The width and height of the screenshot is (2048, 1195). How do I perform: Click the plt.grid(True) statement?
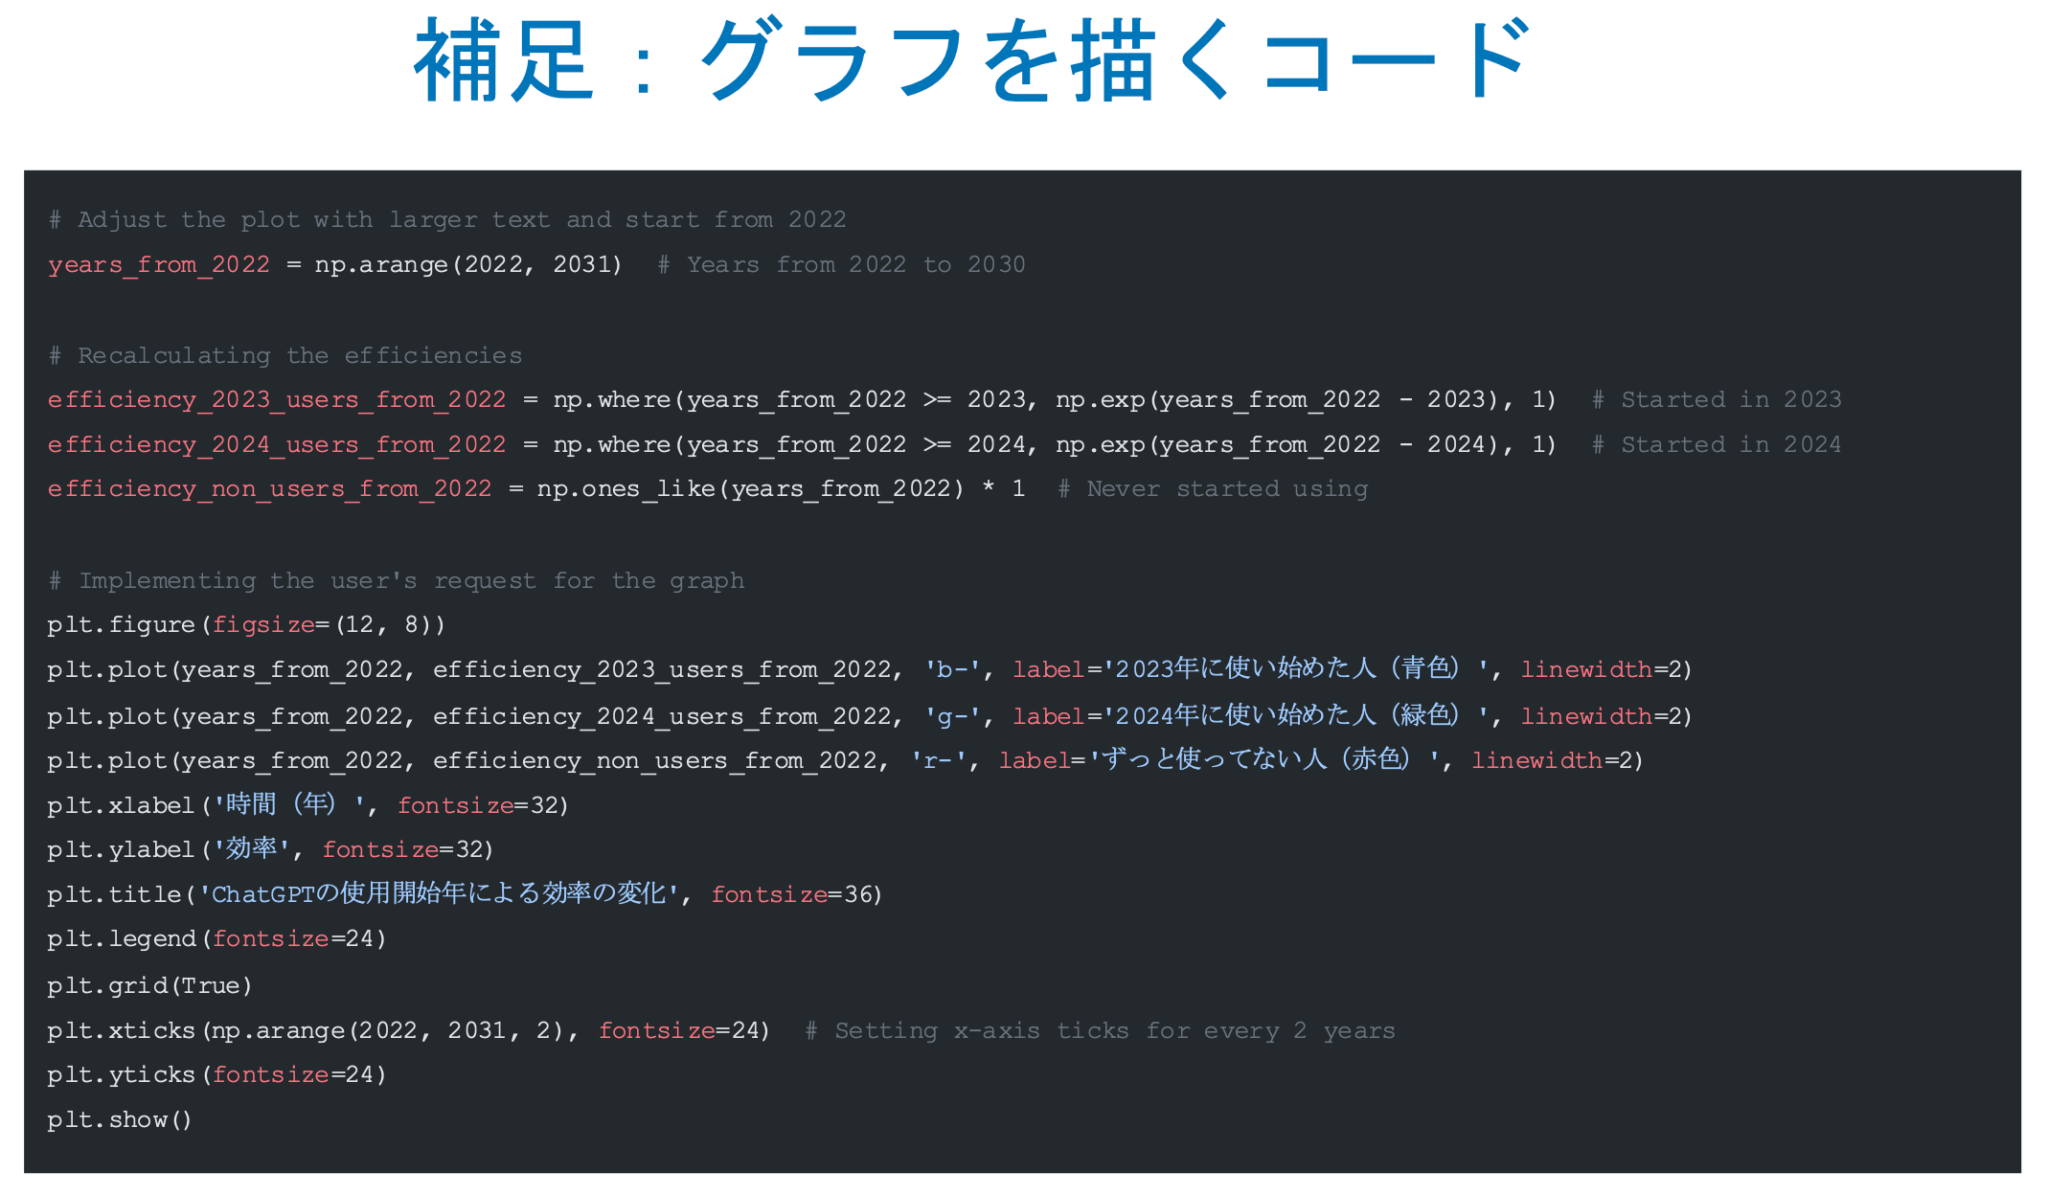pyautogui.click(x=150, y=984)
